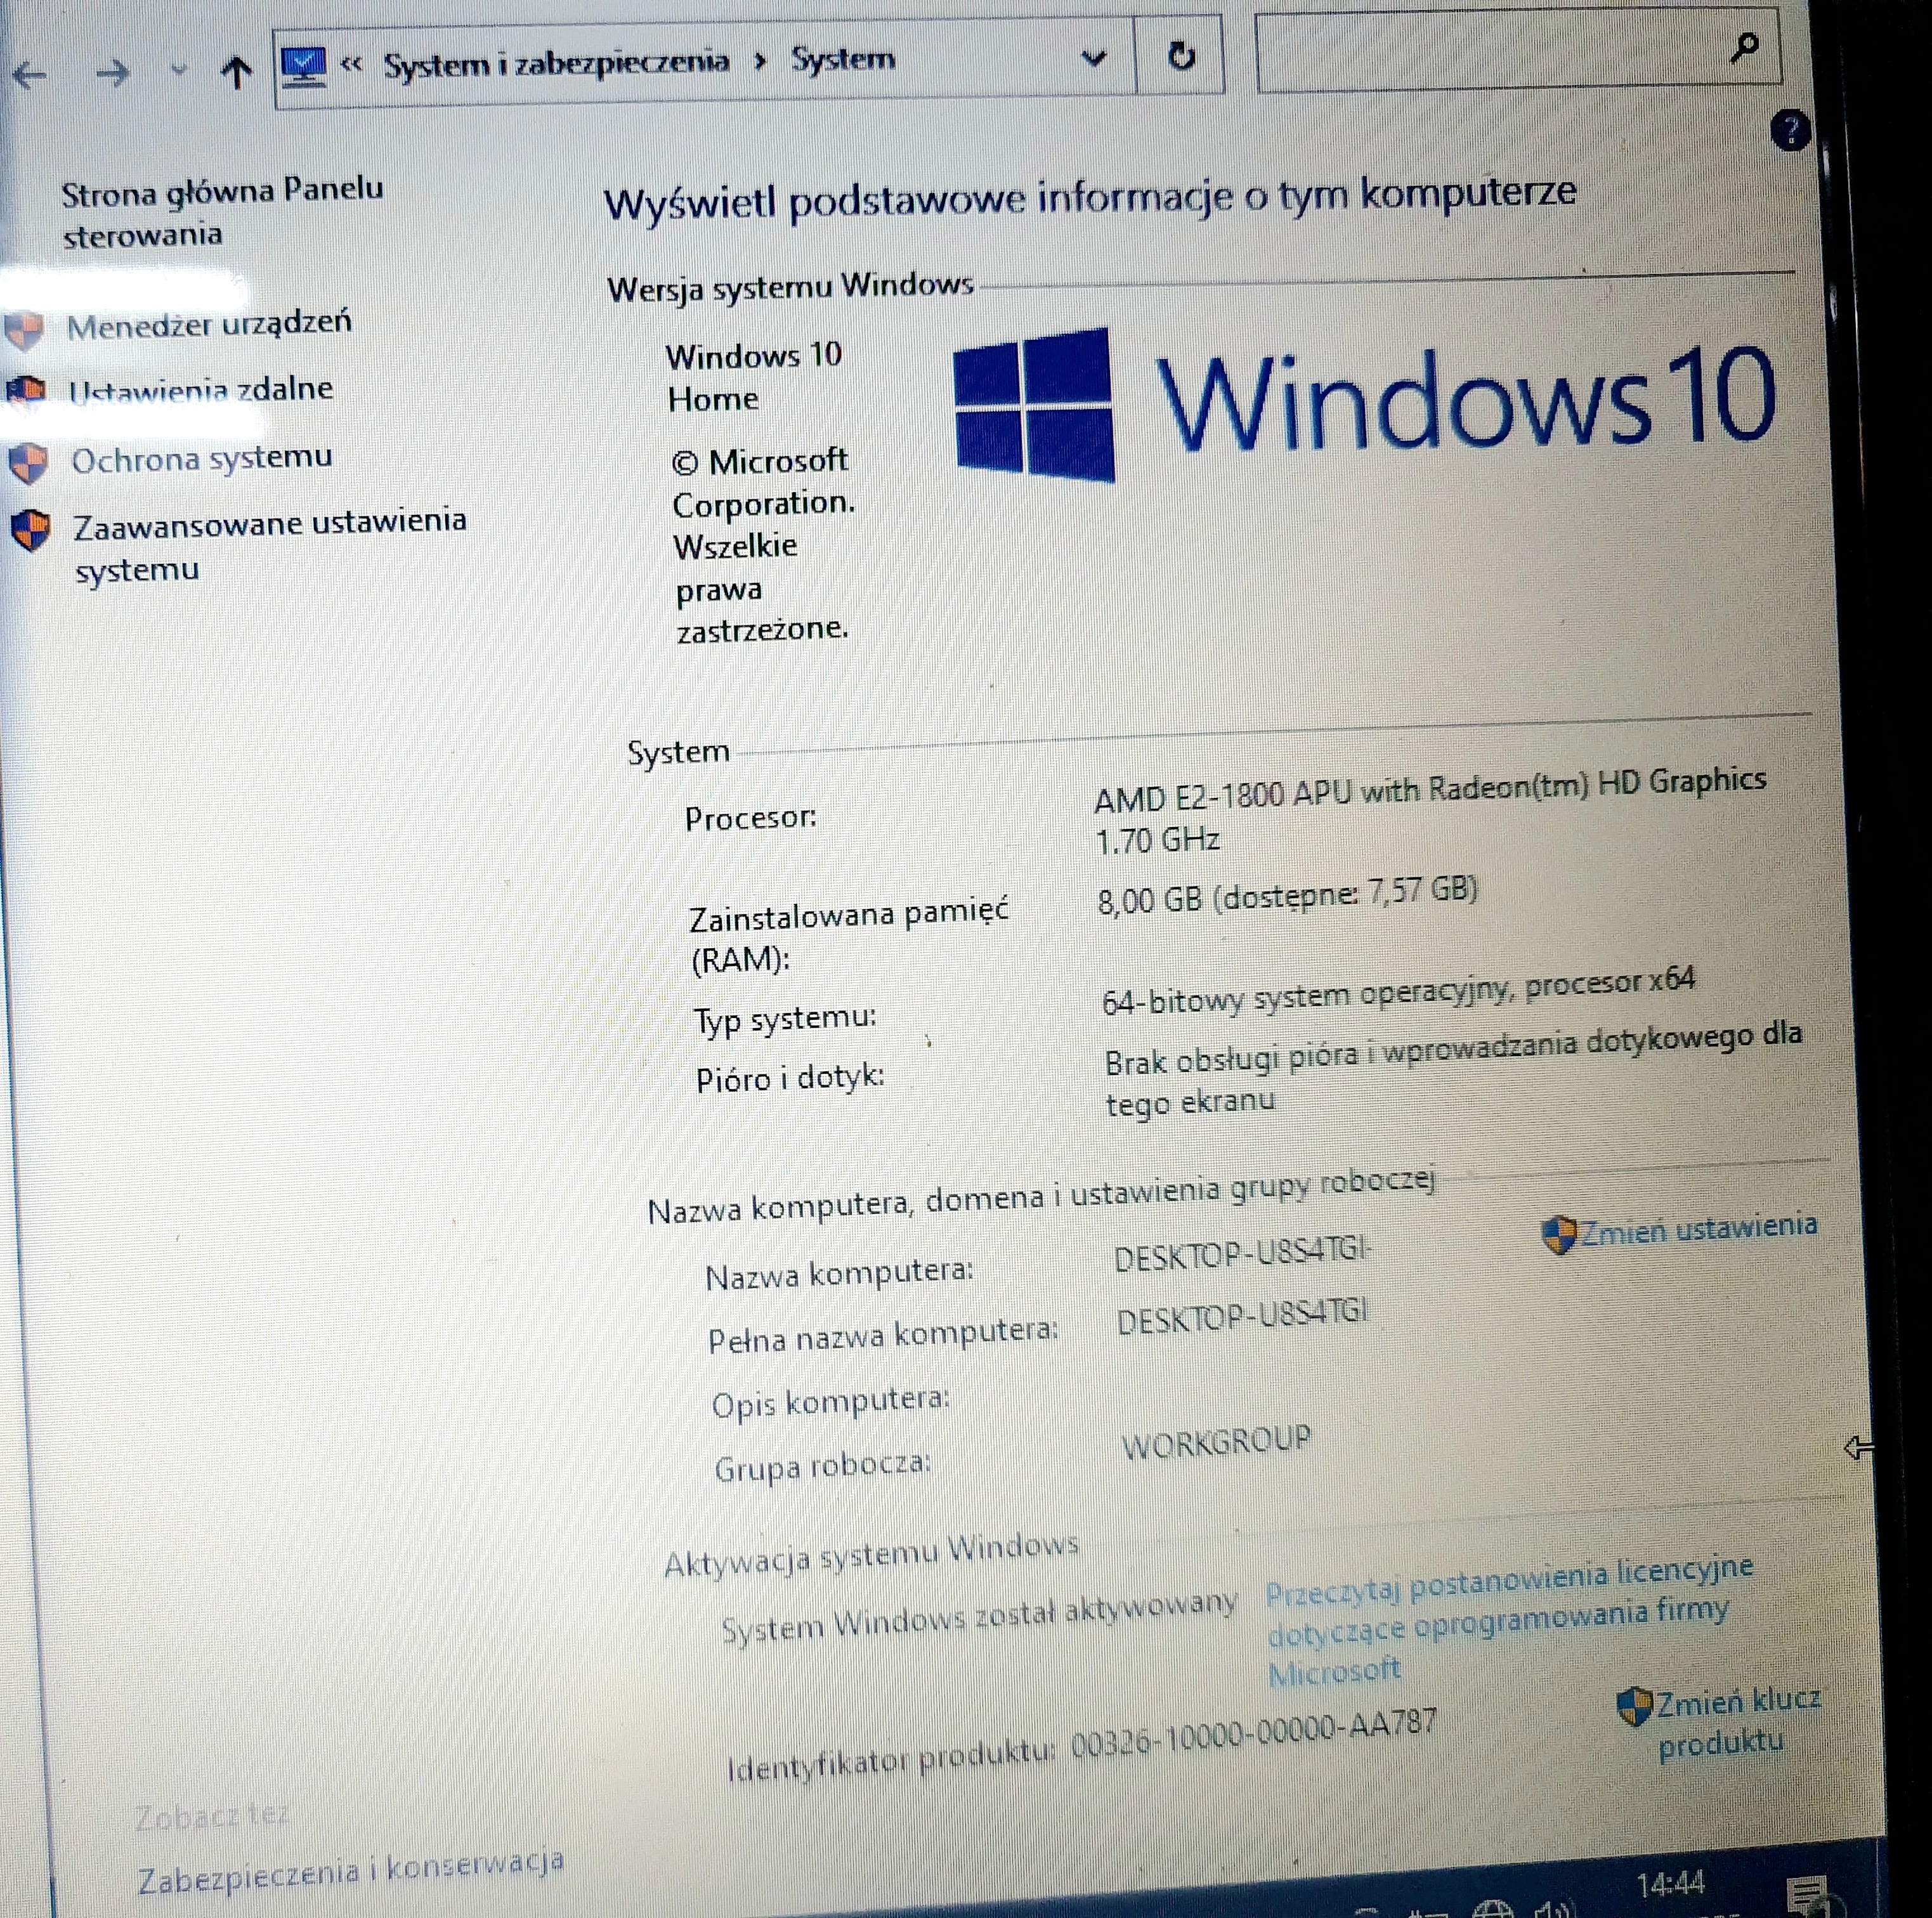Open 'Zaawansowane ustawienia systemu'
The height and width of the screenshot is (1918, 1932).
point(270,546)
